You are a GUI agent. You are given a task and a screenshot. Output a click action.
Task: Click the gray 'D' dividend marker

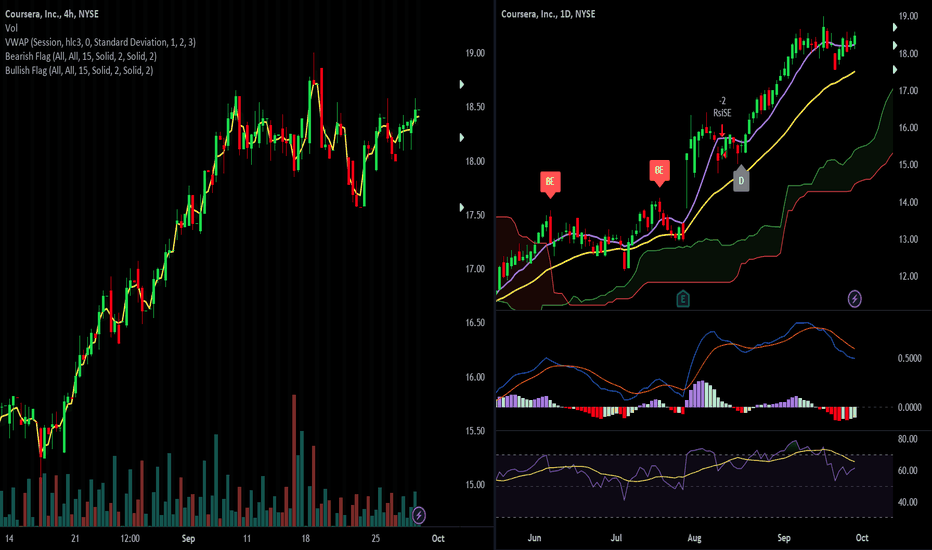pos(741,178)
